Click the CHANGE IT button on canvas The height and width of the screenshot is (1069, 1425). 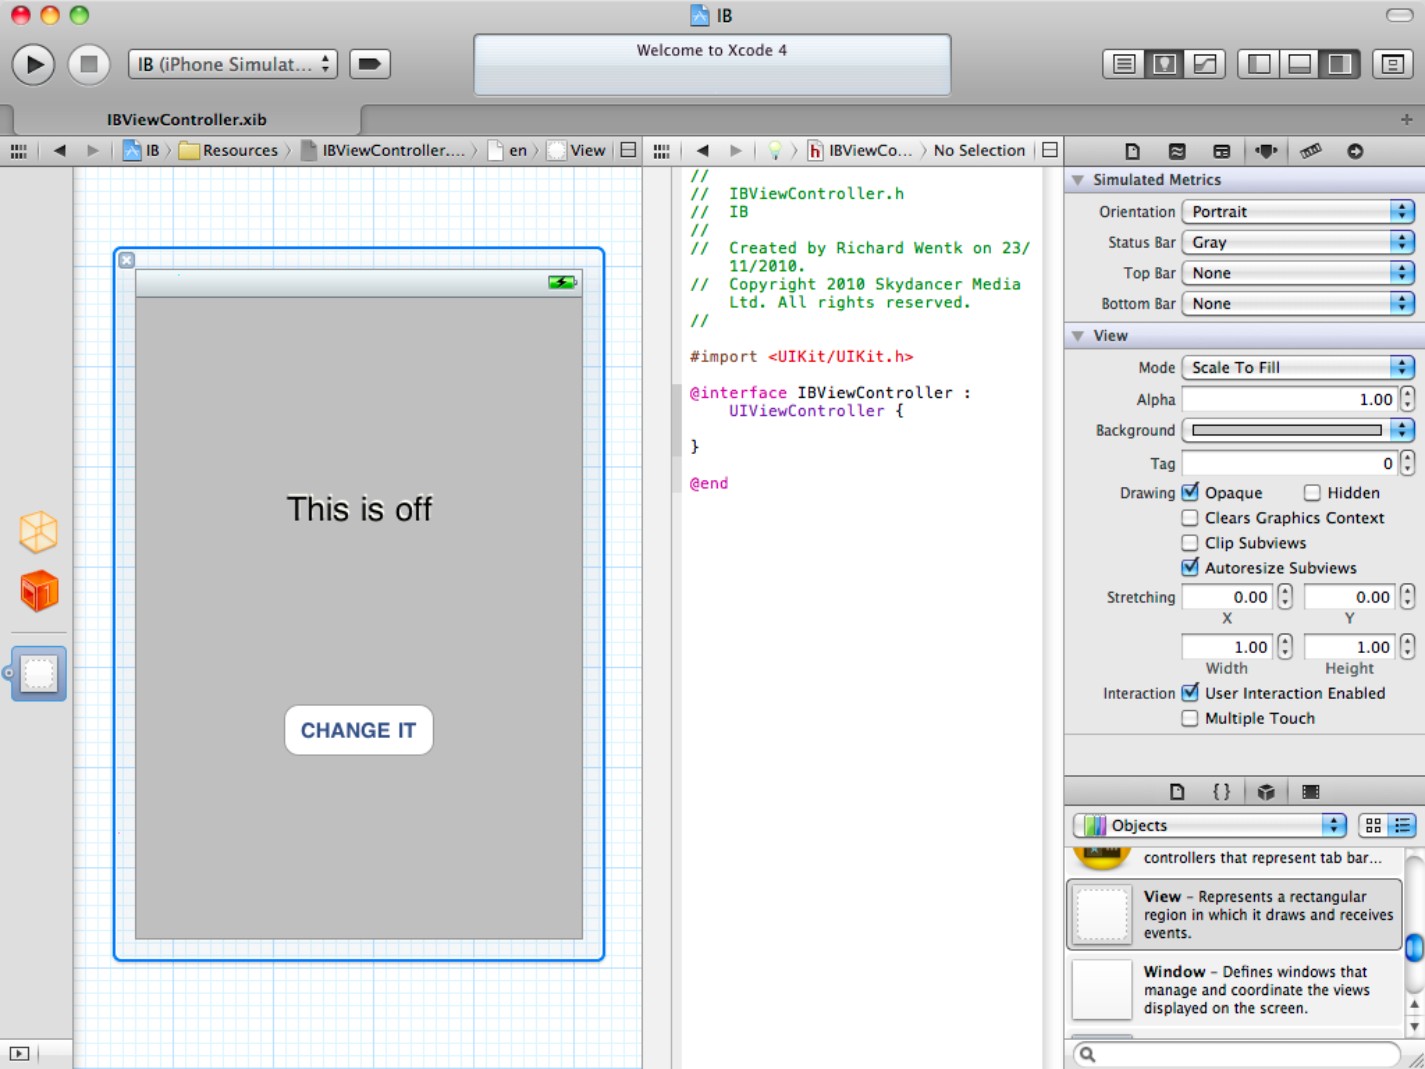(x=359, y=730)
